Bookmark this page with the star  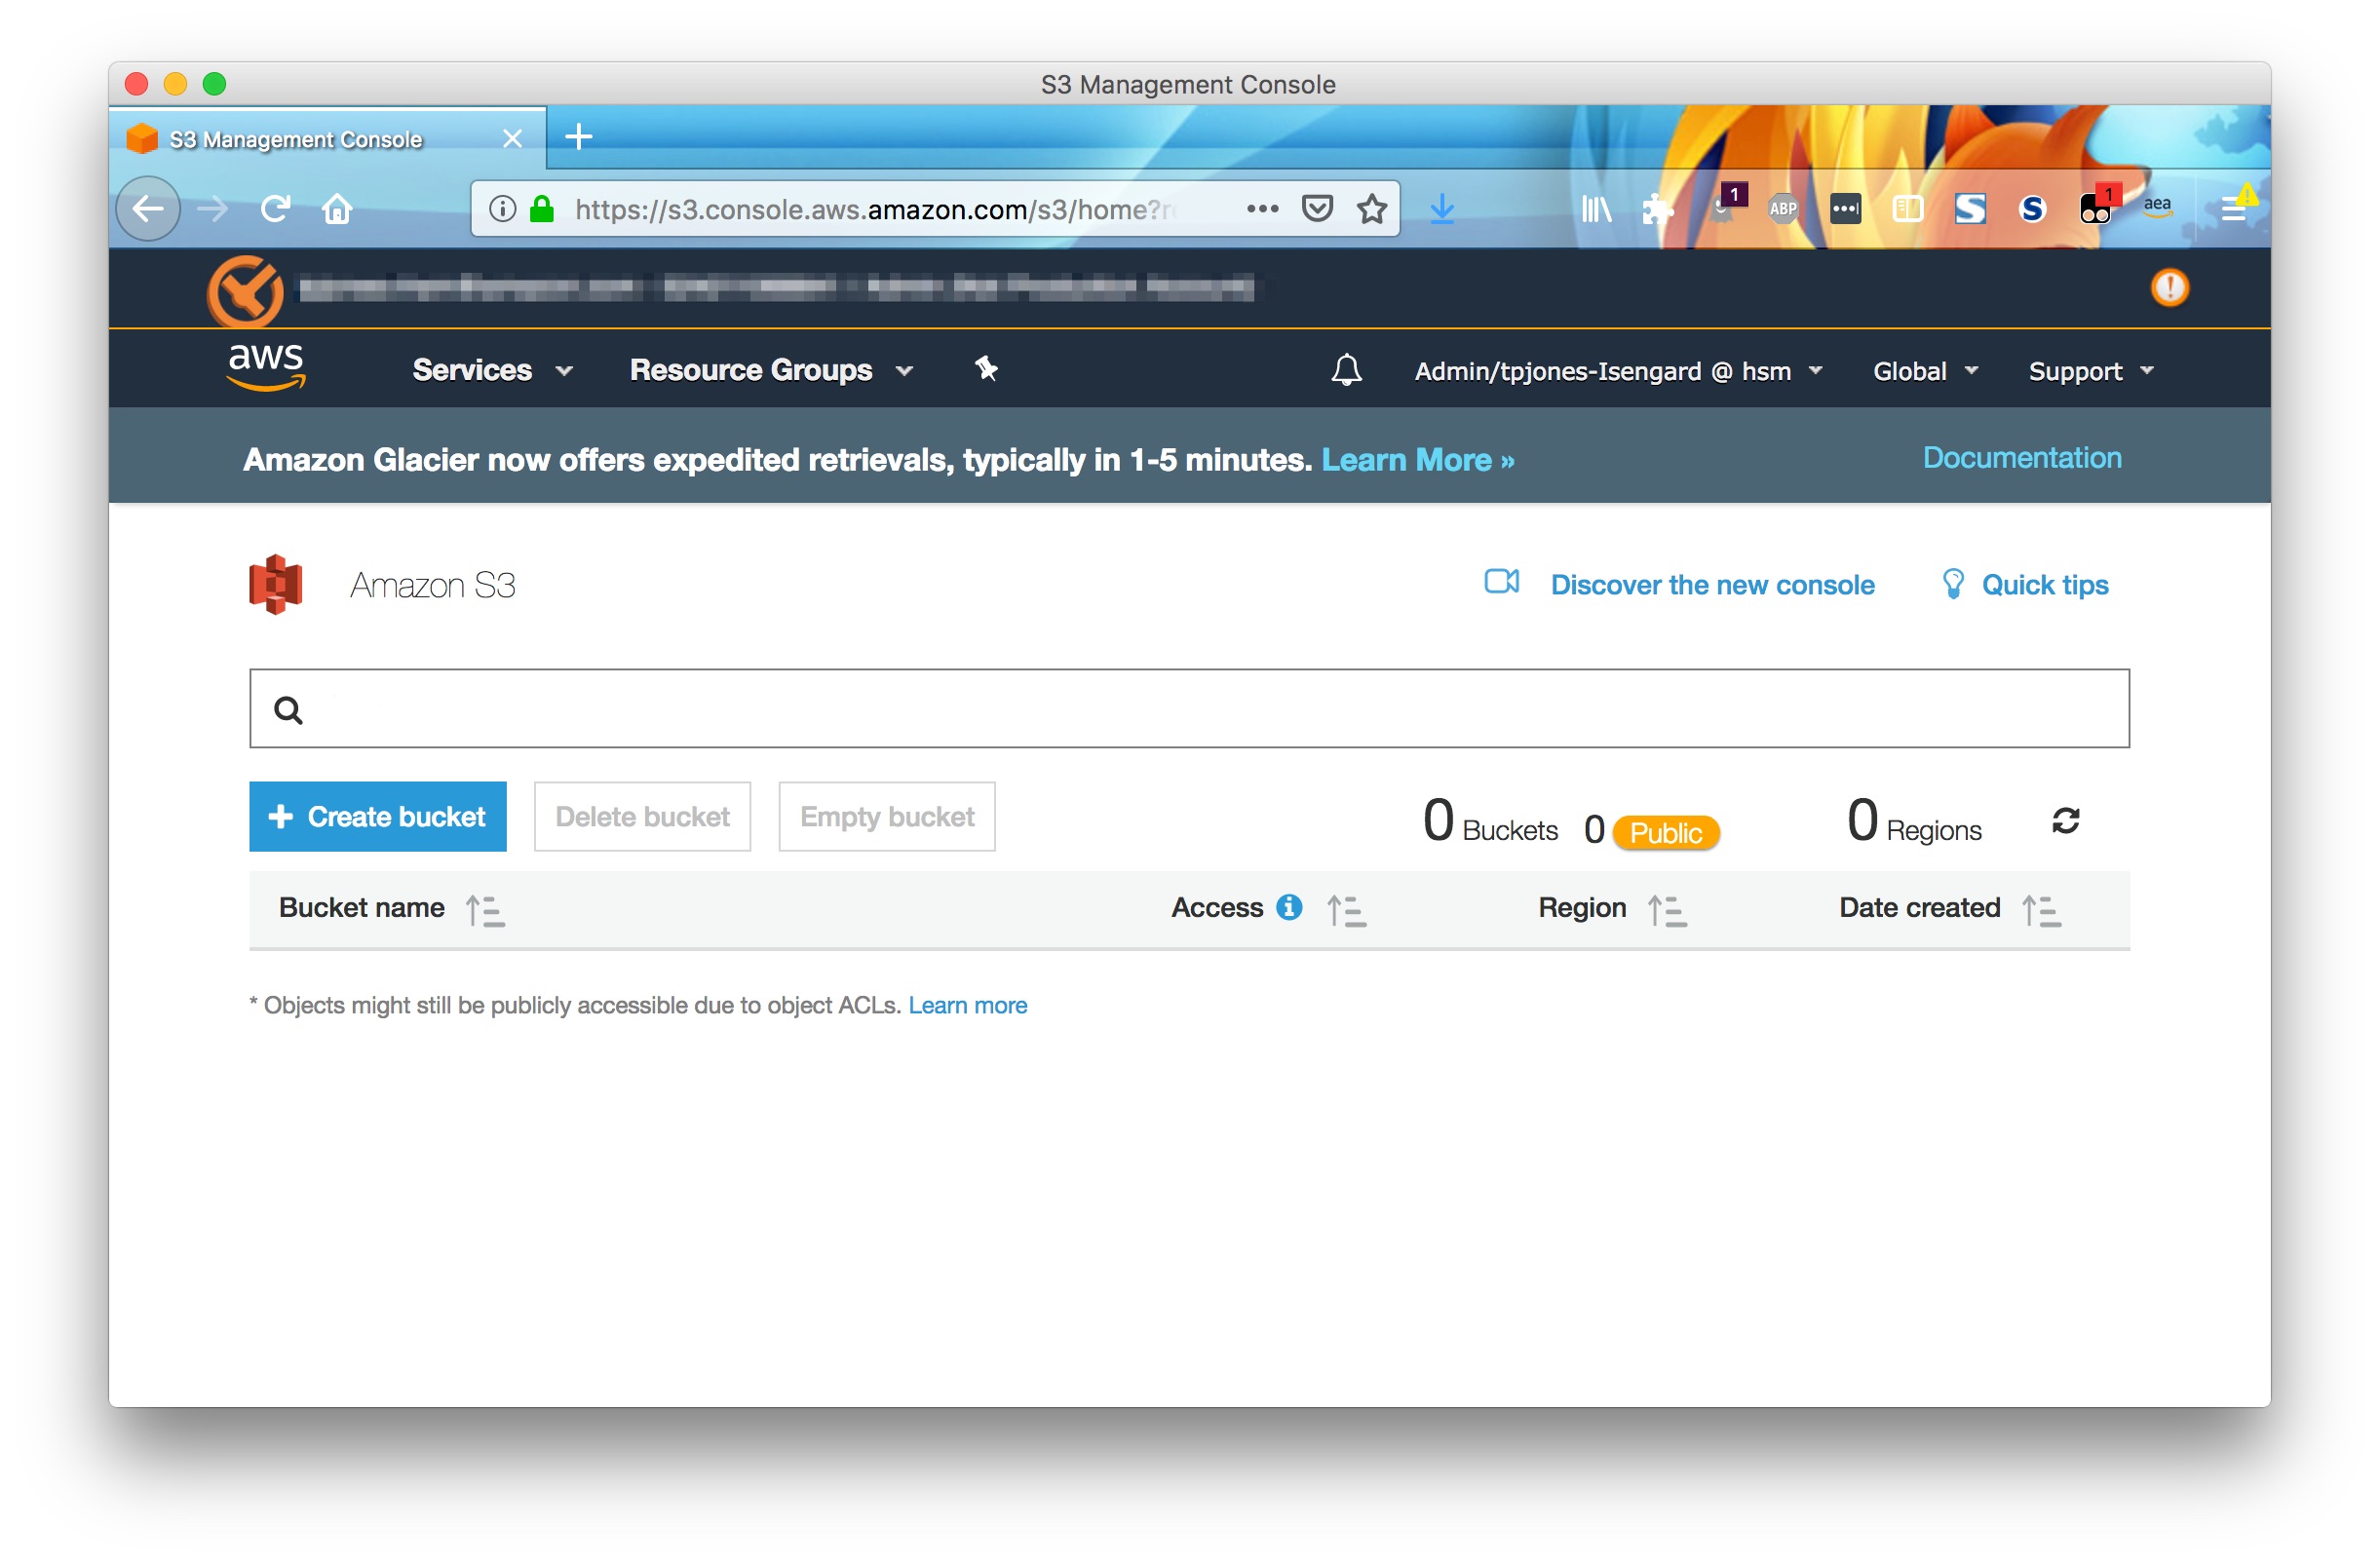coord(1372,209)
